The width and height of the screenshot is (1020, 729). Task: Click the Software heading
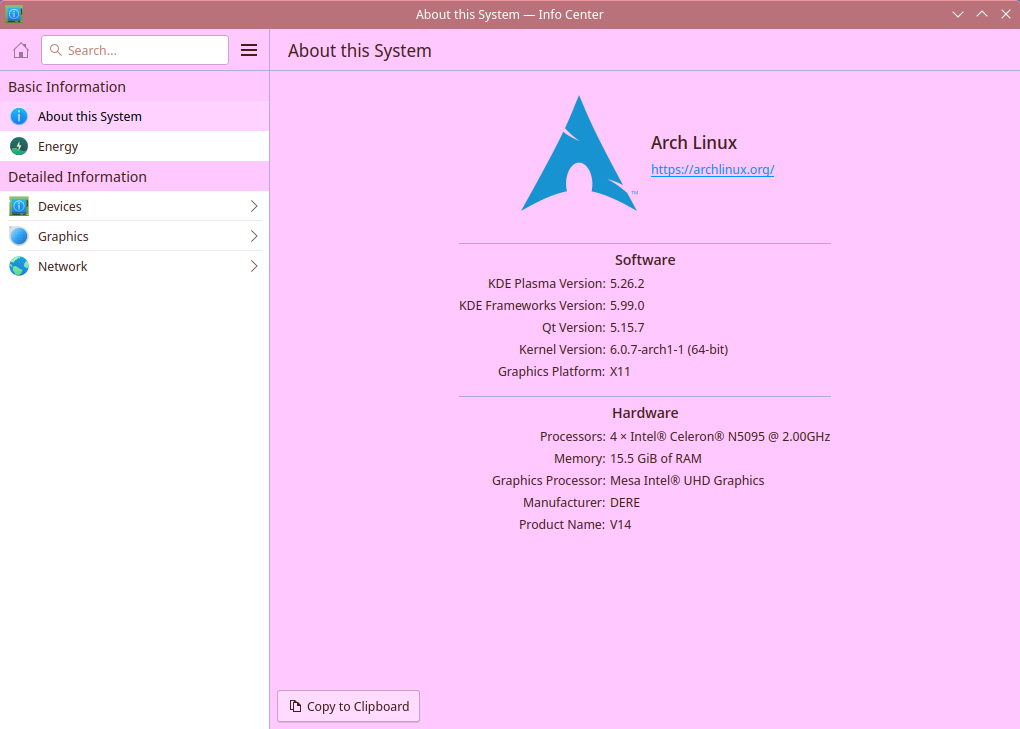645,260
